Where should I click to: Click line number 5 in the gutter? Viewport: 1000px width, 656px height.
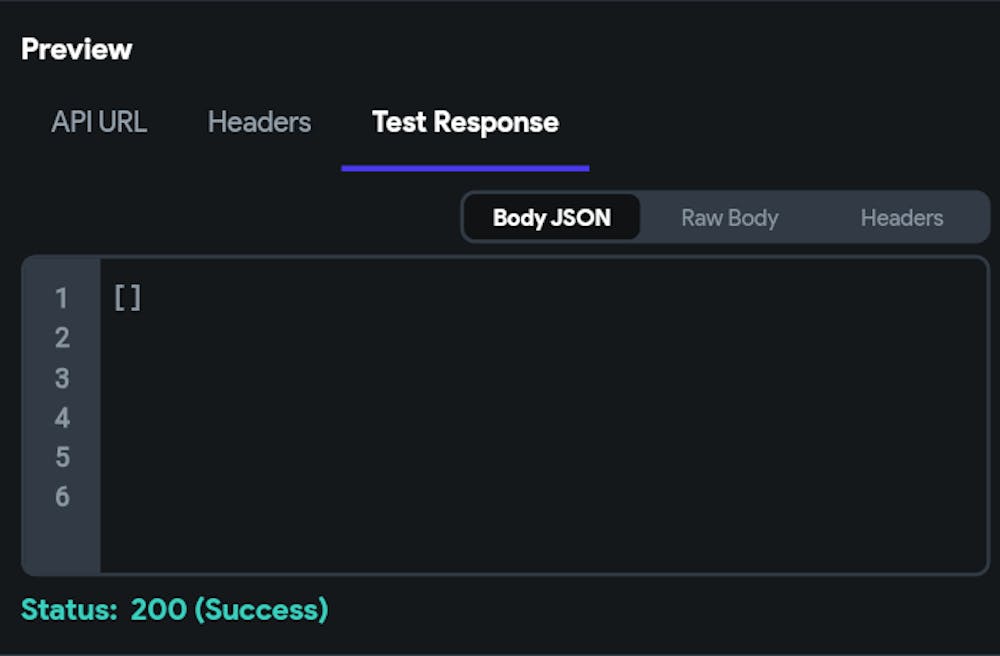[x=62, y=457]
